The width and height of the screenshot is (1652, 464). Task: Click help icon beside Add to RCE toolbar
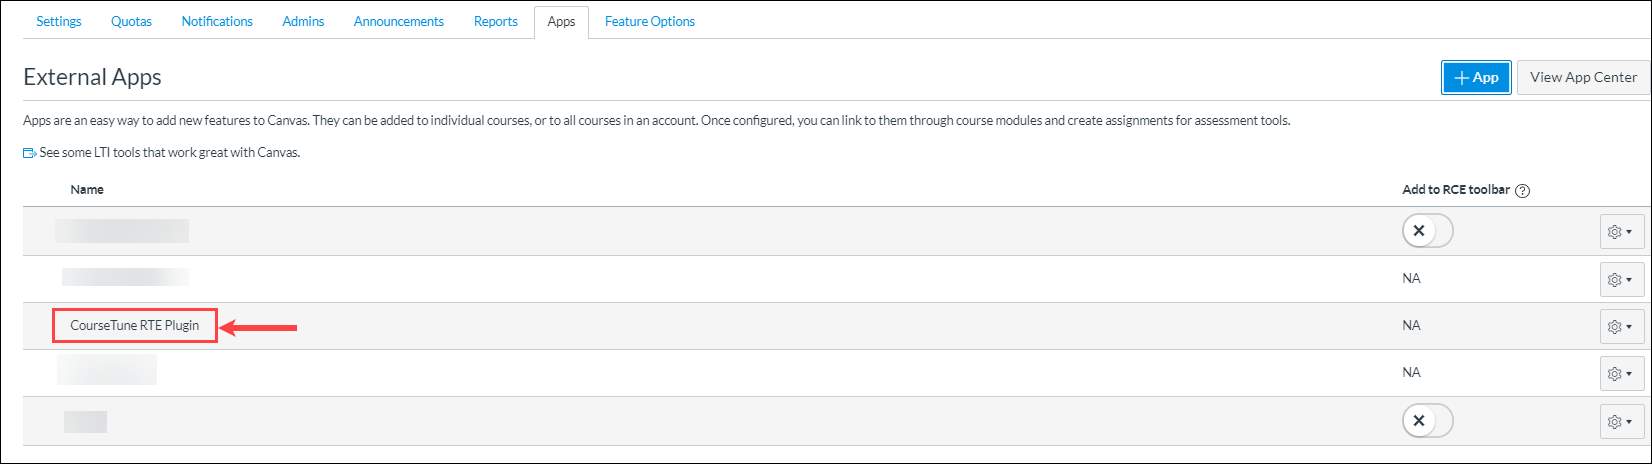coord(1523,191)
